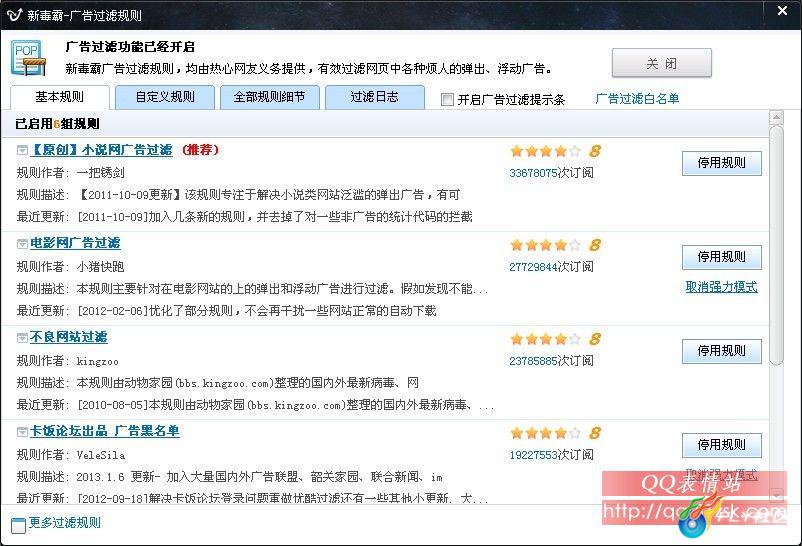Disable the 小说网广告过滤 rule with 停用规则

[721, 163]
